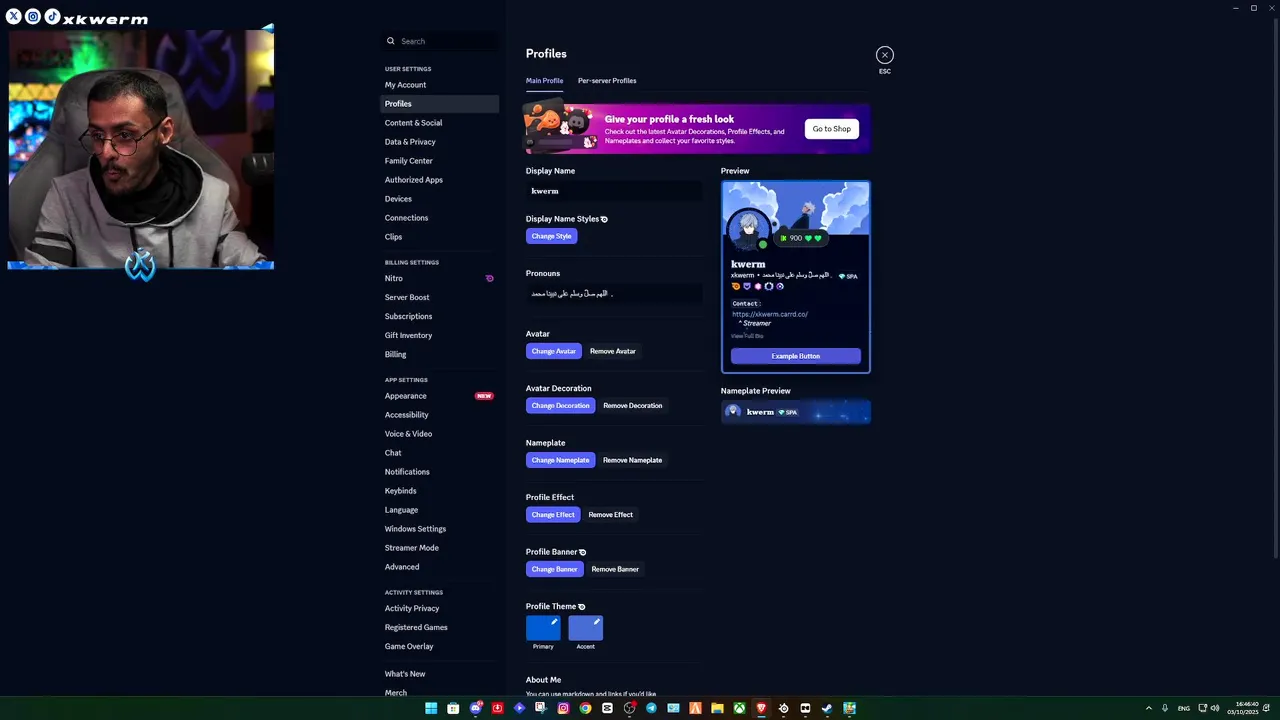Click Remove Avatar button
1280x720 pixels.
pyautogui.click(x=613, y=351)
